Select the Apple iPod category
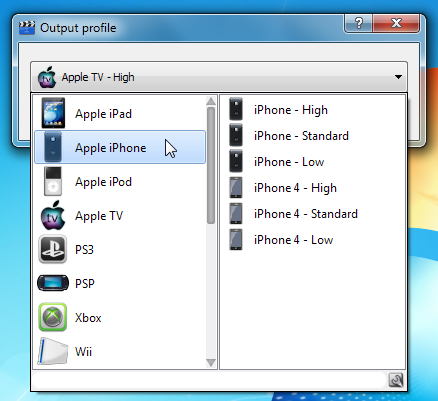This screenshot has width=438, height=401. point(120,181)
